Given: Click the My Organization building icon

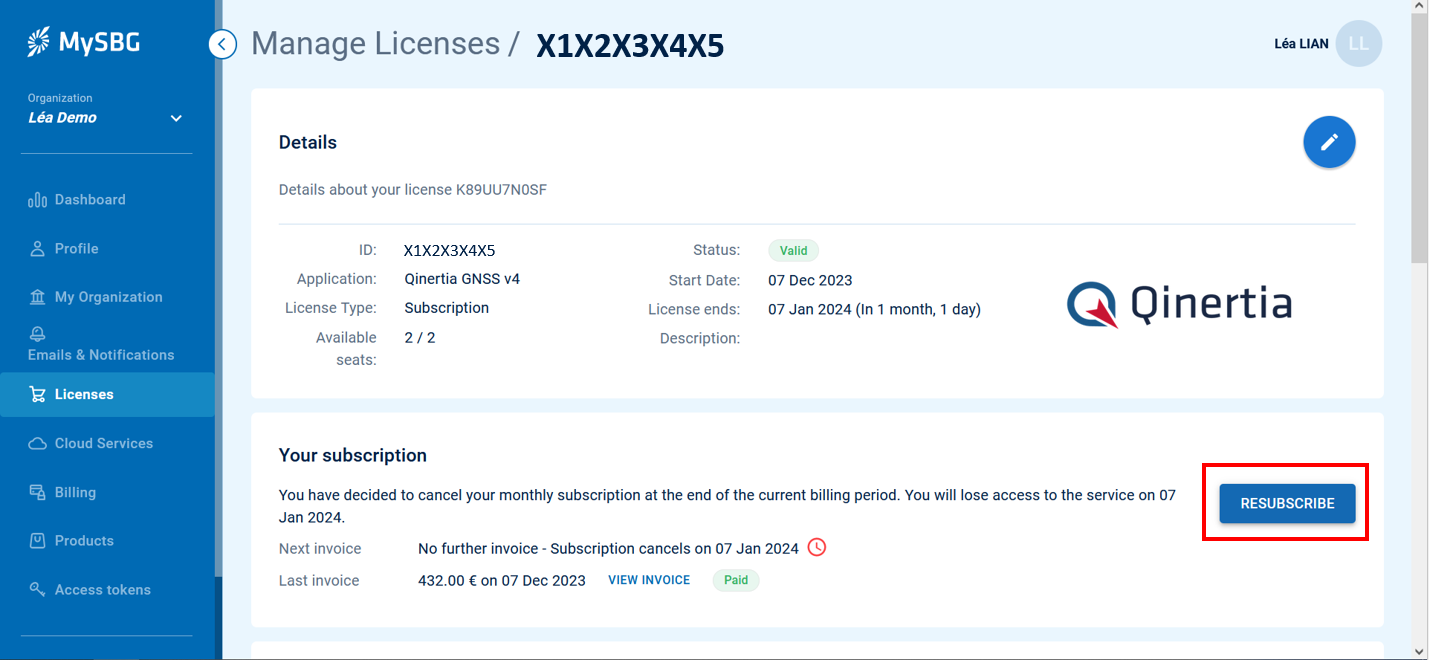Looking at the screenshot, I should pyautogui.click(x=38, y=297).
